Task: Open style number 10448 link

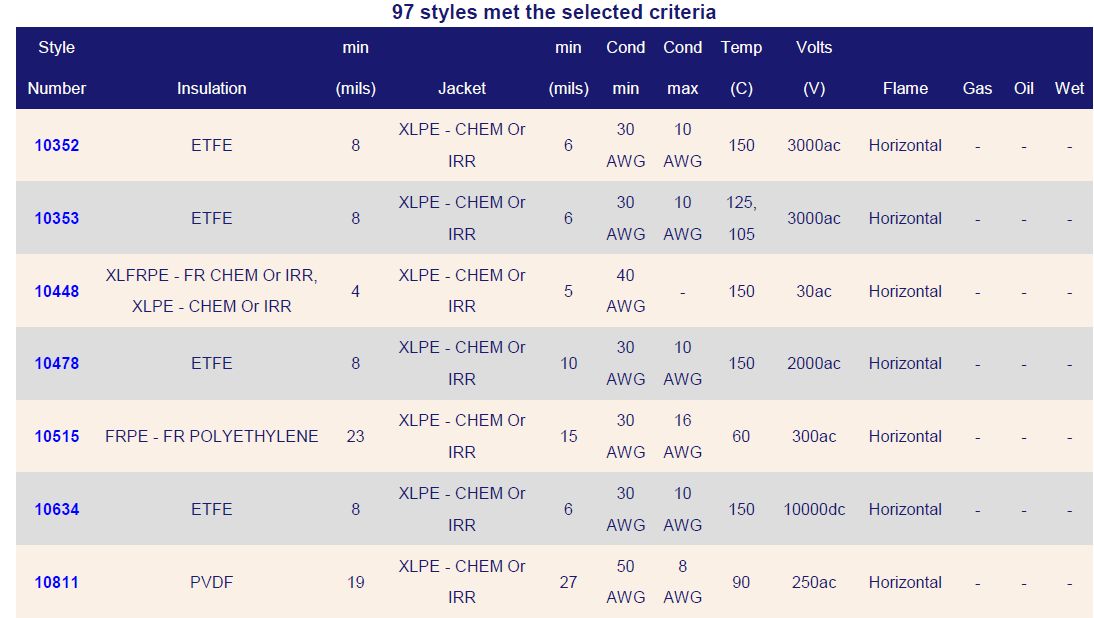Action: [x=57, y=291]
